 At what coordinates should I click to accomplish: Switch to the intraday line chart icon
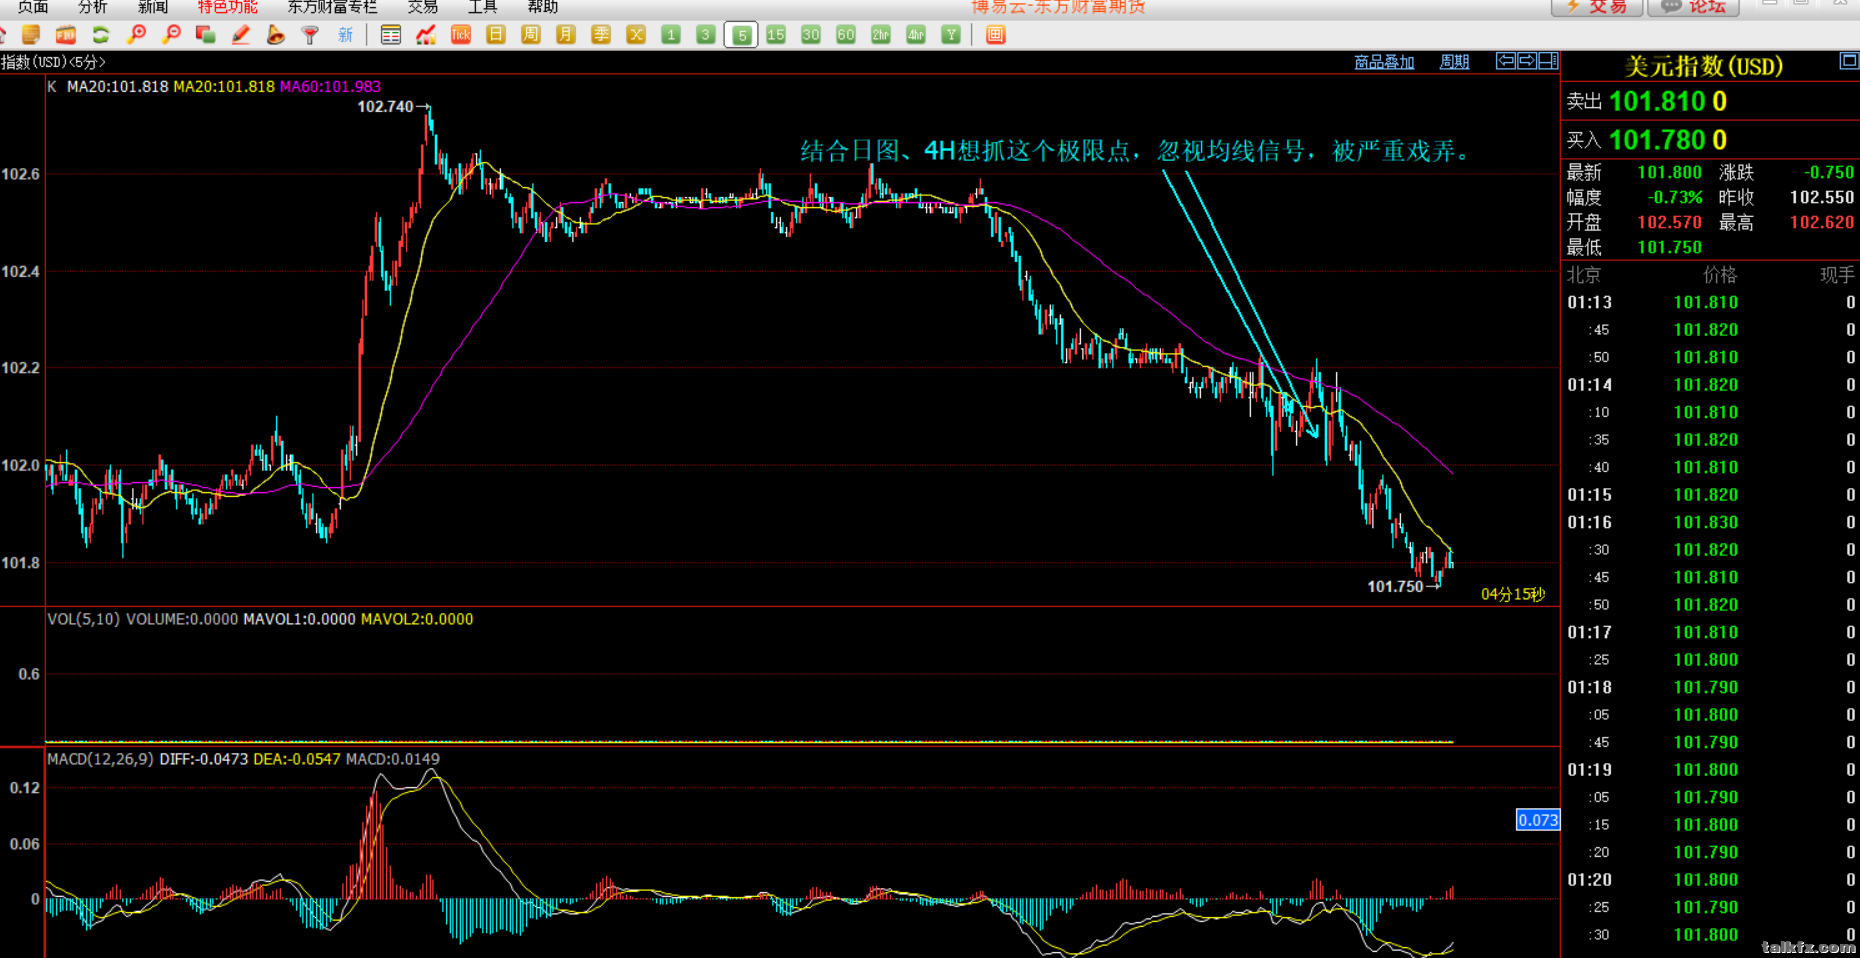click(x=426, y=35)
